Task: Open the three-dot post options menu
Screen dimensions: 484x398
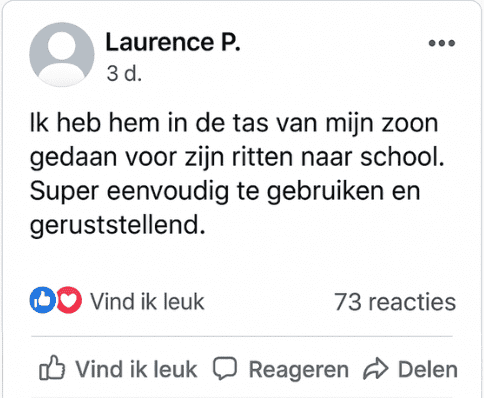Action: pos(442,43)
